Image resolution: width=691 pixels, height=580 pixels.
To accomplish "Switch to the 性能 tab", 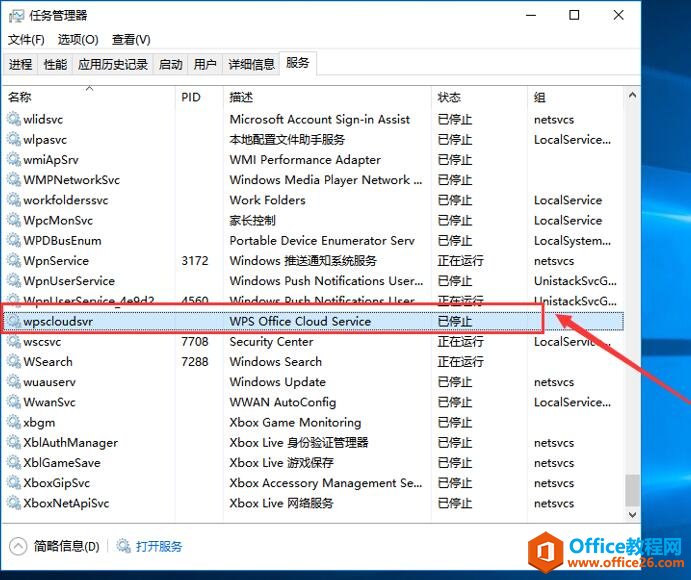I will pos(56,65).
